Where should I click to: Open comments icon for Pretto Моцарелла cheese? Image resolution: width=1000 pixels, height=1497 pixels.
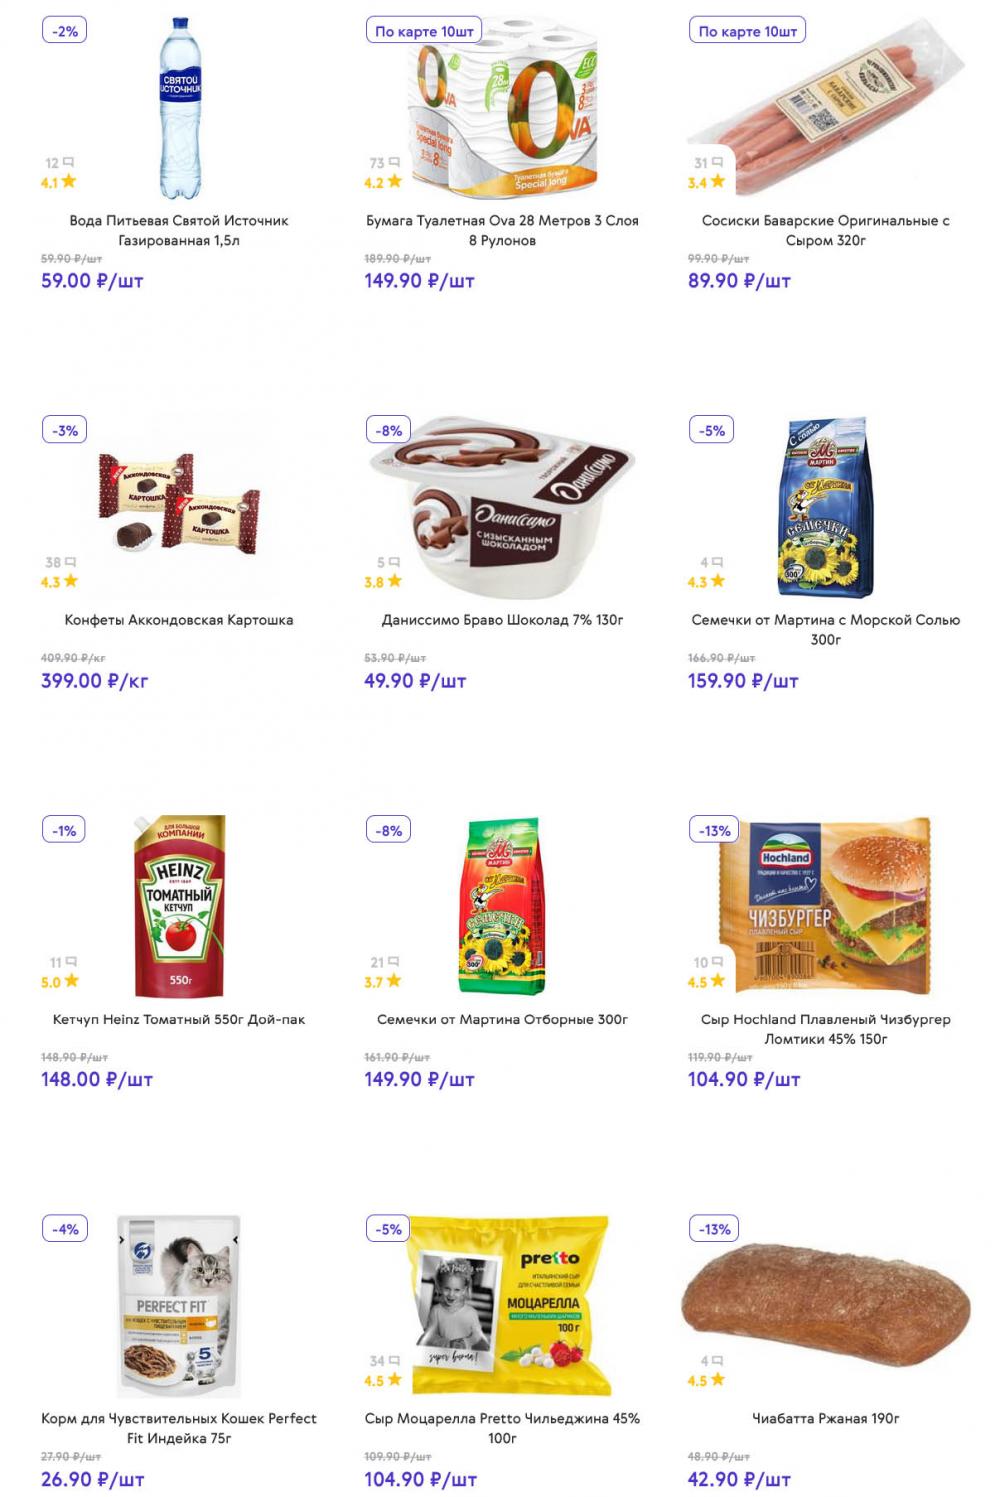pyautogui.click(x=394, y=1361)
